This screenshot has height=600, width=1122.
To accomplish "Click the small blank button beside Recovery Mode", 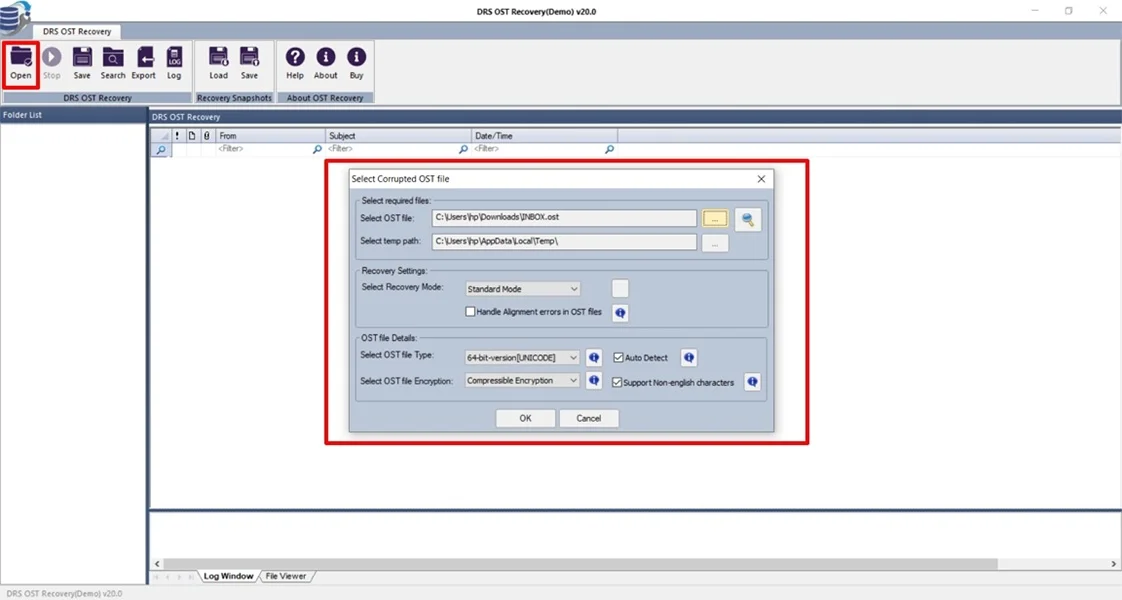I will point(620,288).
